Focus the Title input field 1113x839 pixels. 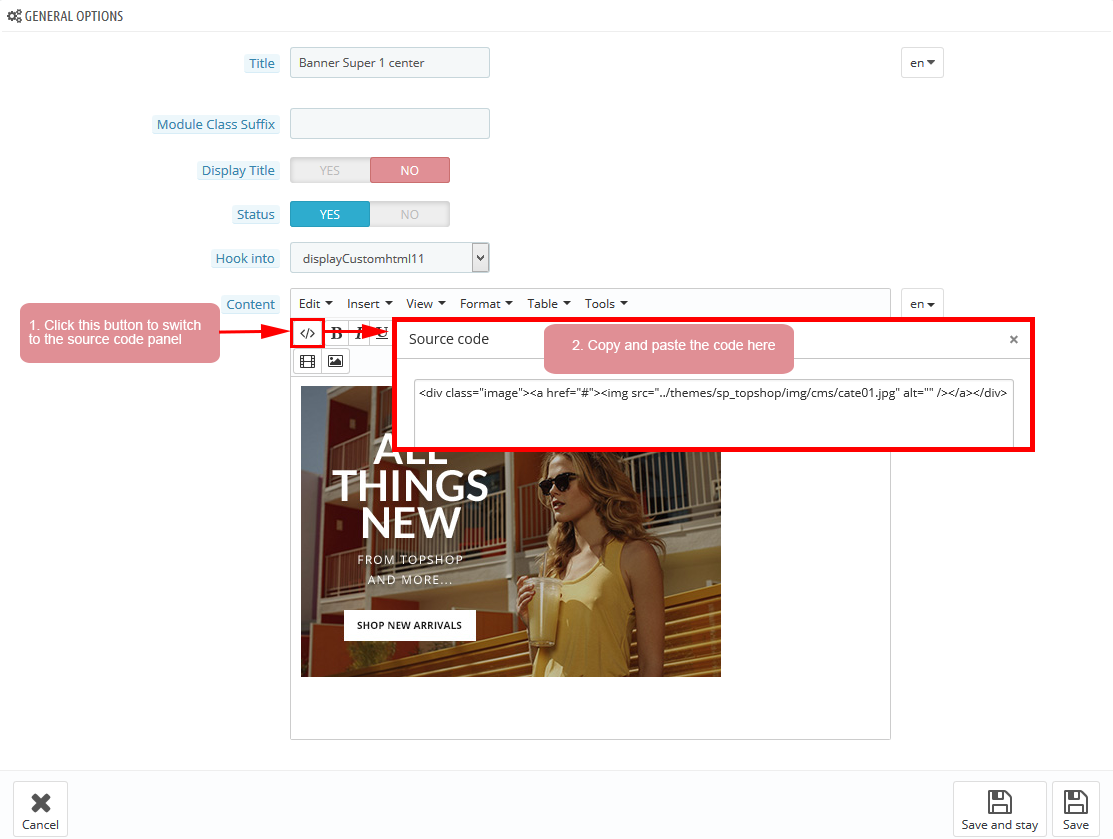[x=390, y=62]
